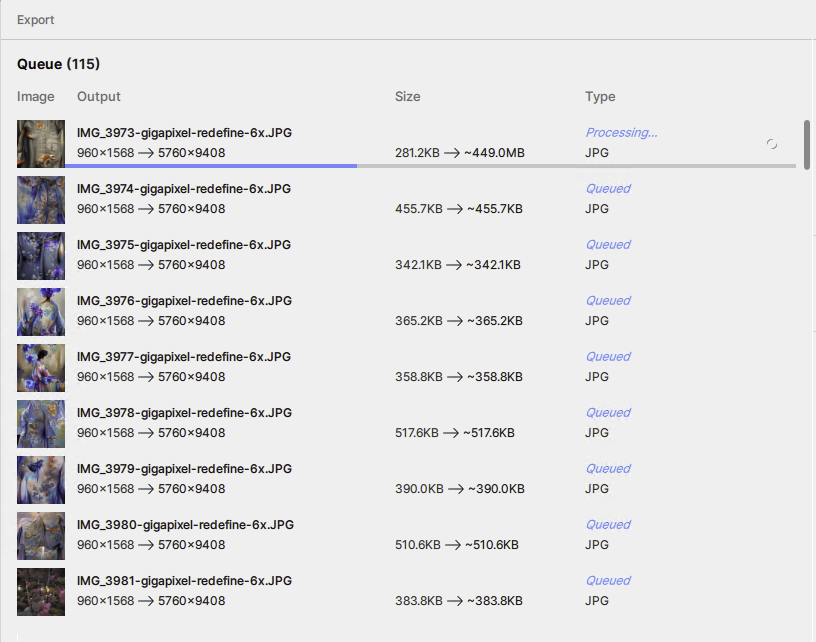This screenshot has width=816, height=642.
Task: Click the Queued status of IMG_3977
Action: 608,356
